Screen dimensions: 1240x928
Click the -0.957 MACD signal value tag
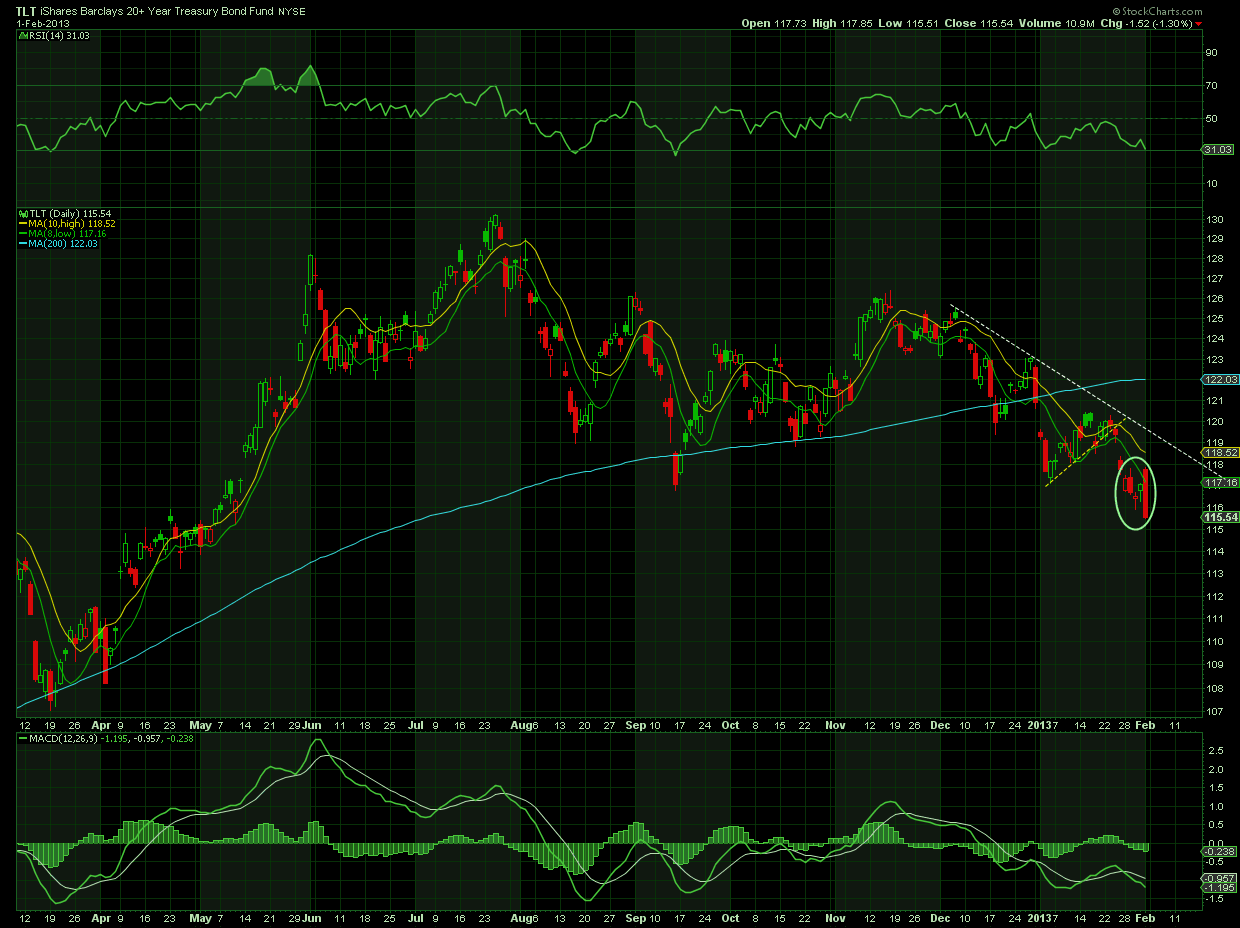pyautogui.click(x=1219, y=877)
